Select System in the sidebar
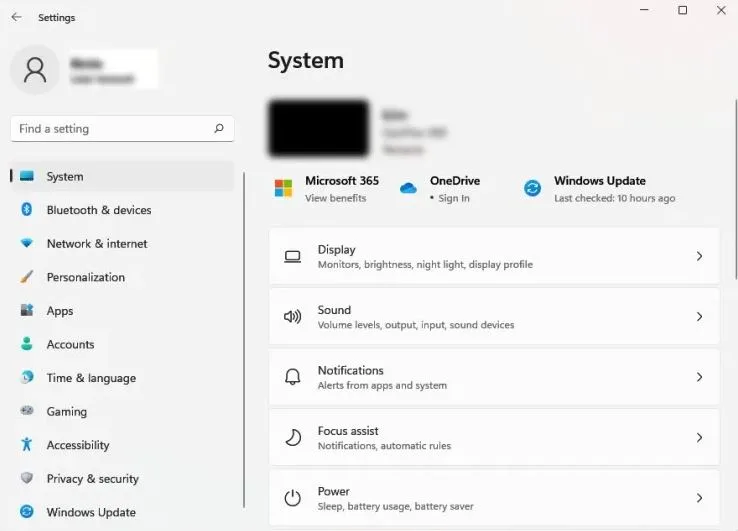 tap(122, 177)
